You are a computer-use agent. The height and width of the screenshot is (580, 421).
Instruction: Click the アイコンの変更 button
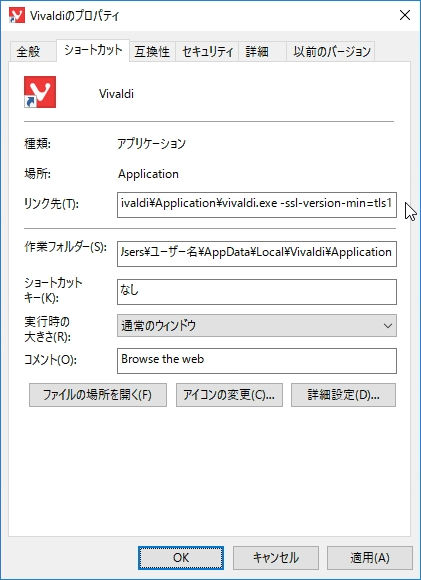point(229,395)
